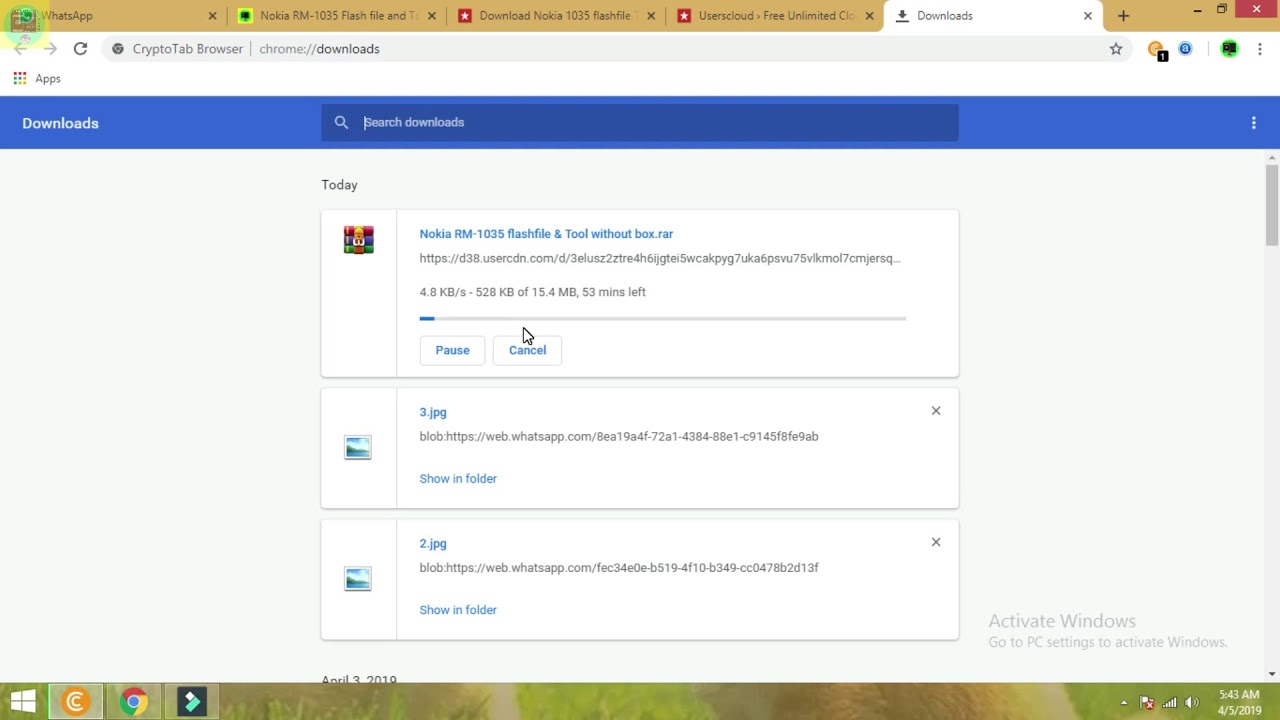Viewport: 1280px width, 720px height.
Task: Select the Downloads tab
Action: pos(993,16)
